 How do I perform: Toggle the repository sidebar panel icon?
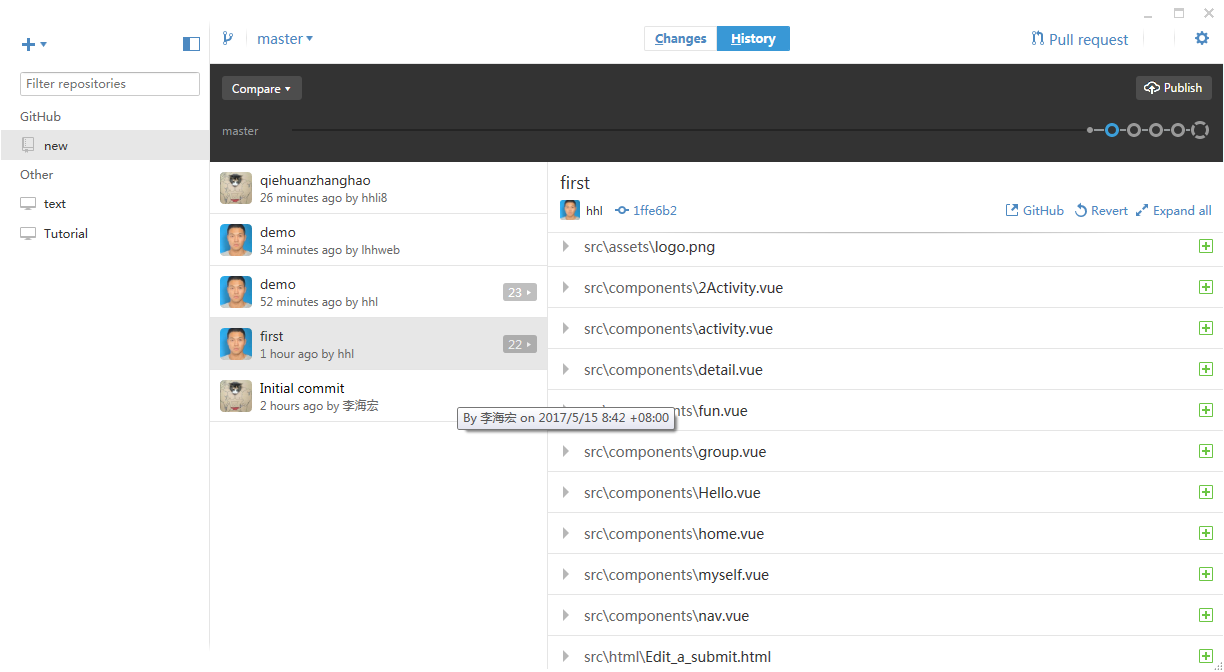191,44
